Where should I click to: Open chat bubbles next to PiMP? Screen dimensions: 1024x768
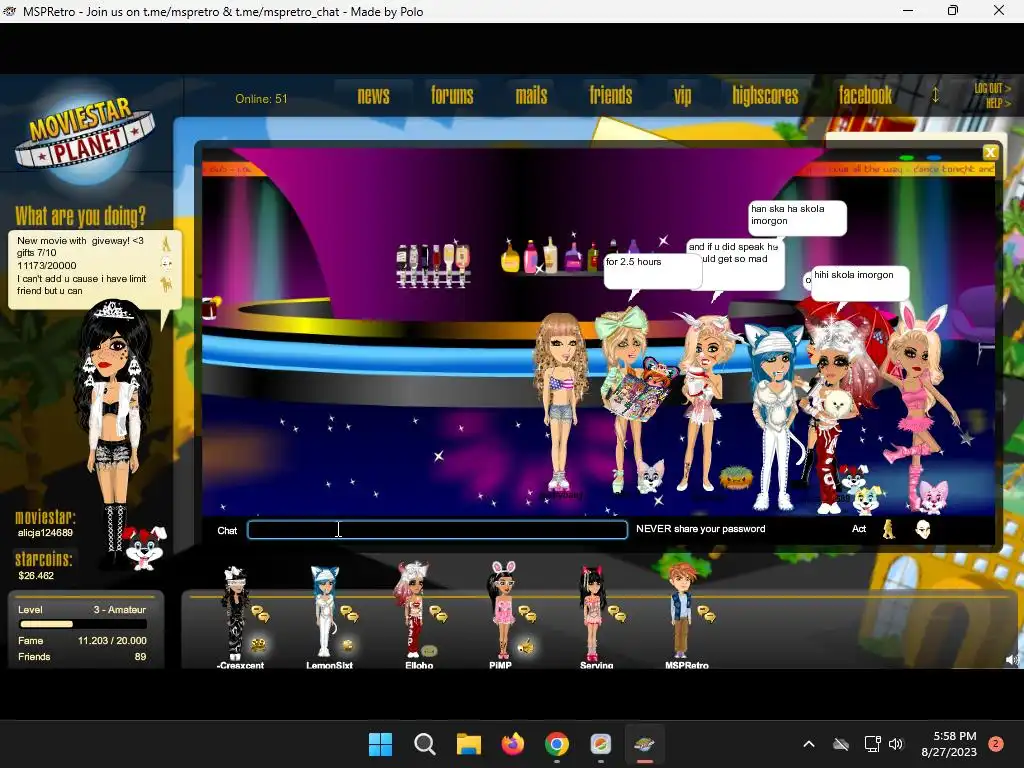[527, 614]
